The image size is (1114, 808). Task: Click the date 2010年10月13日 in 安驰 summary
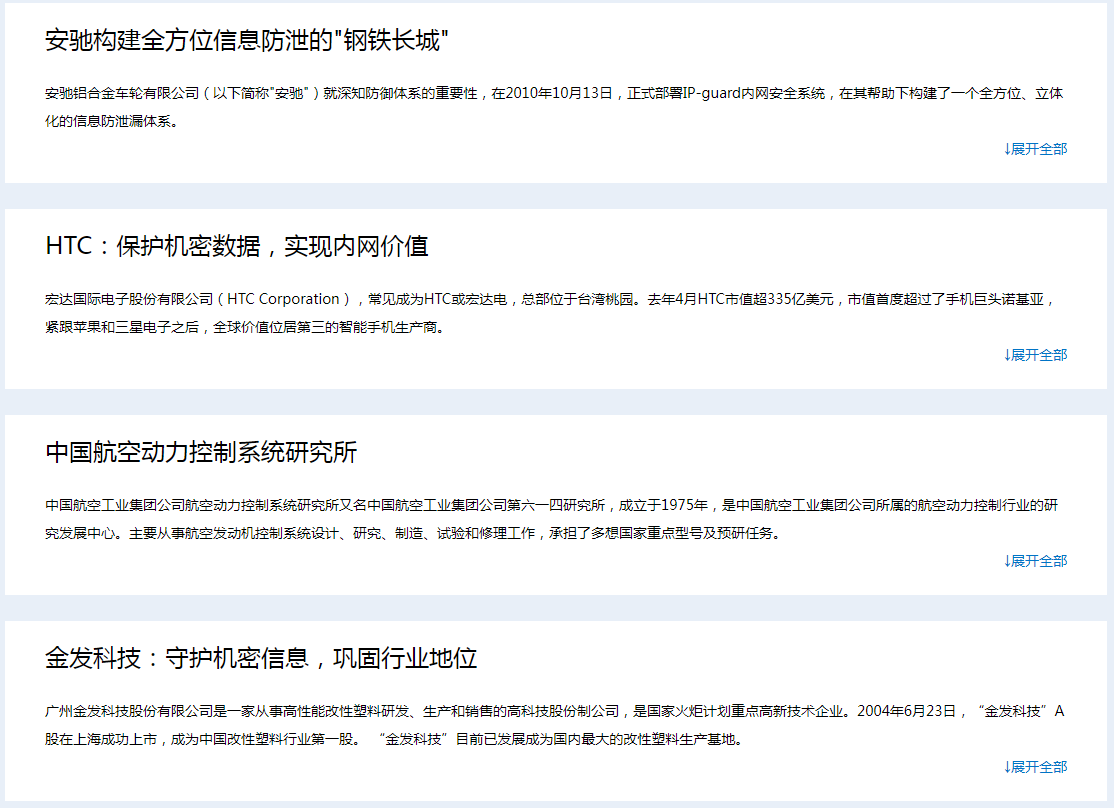[558, 93]
